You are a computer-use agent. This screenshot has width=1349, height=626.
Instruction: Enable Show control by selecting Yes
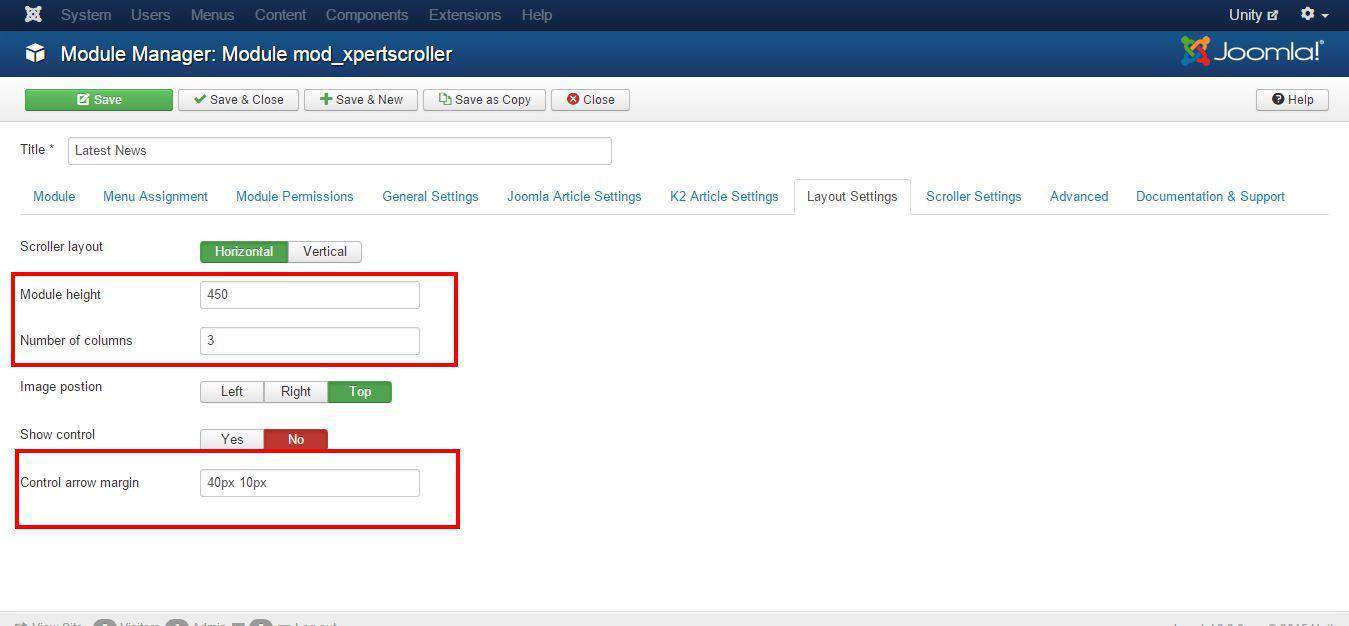[x=232, y=440]
